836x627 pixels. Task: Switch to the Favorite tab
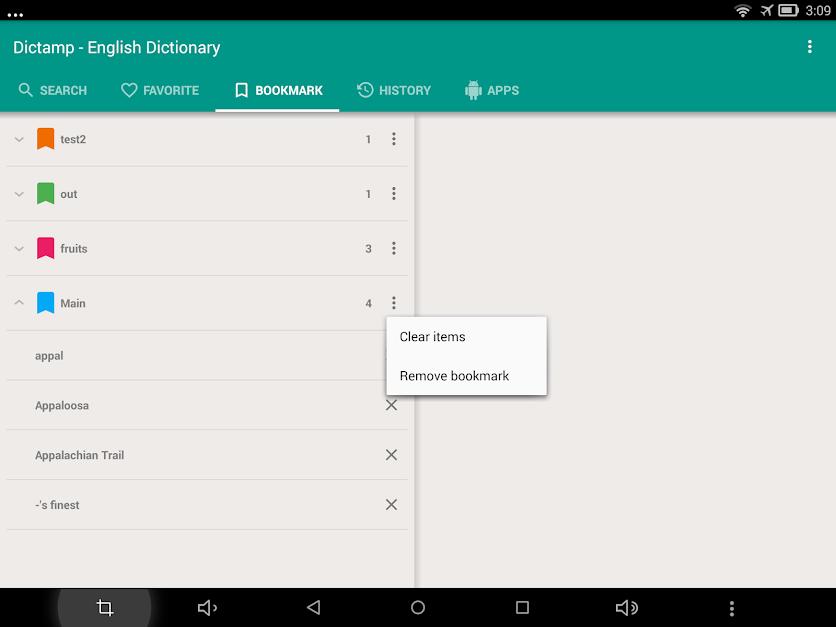click(160, 90)
